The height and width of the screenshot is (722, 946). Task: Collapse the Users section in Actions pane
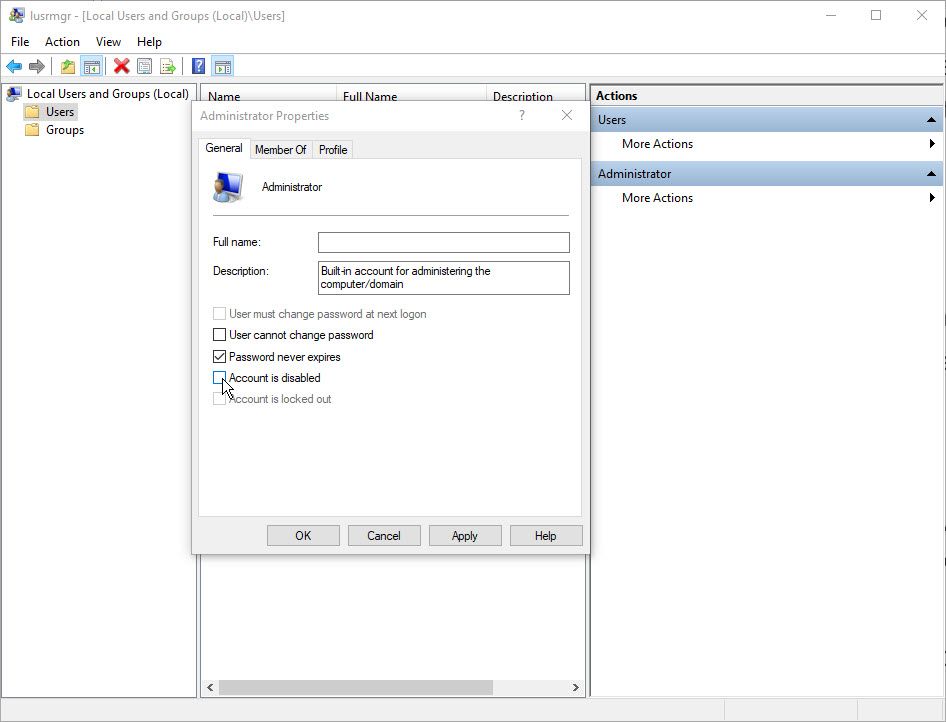coord(930,120)
